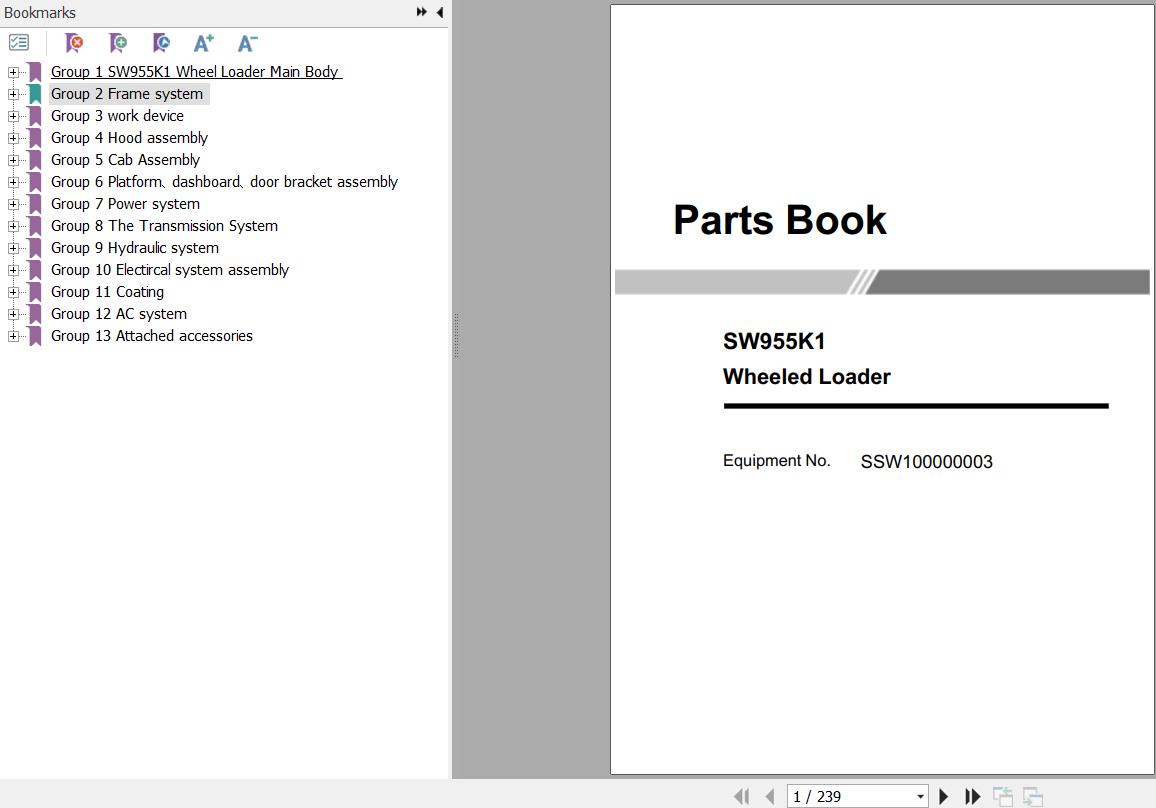
Task: Open the bookmark options menu
Action: [x=18, y=43]
